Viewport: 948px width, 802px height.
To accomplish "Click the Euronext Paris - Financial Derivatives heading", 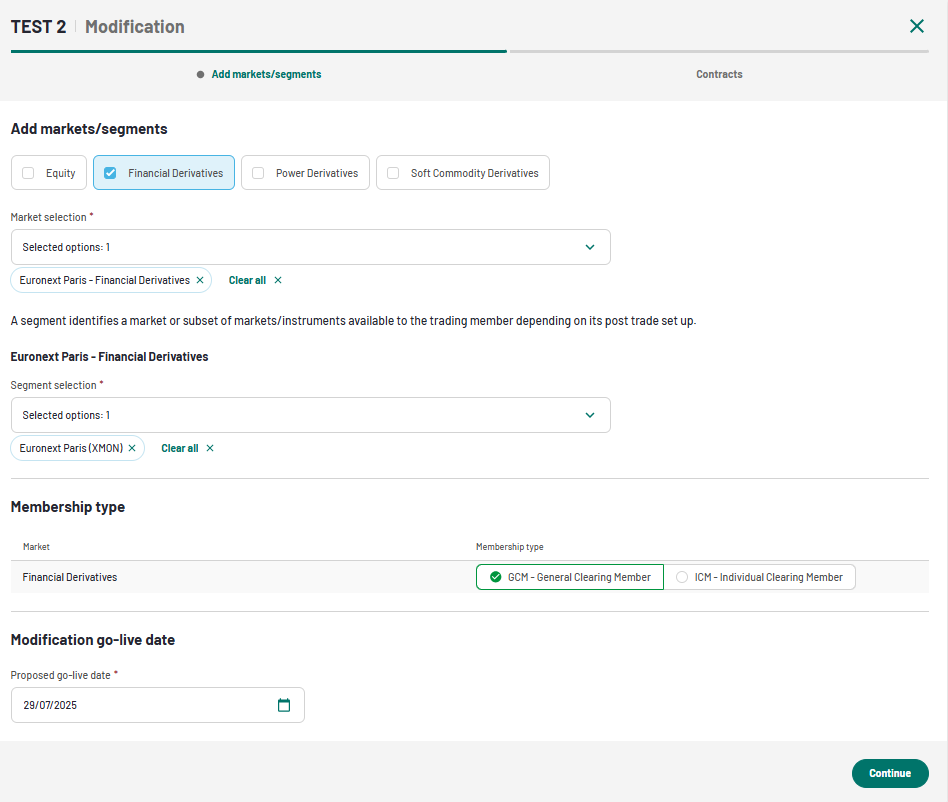I will (x=109, y=357).
